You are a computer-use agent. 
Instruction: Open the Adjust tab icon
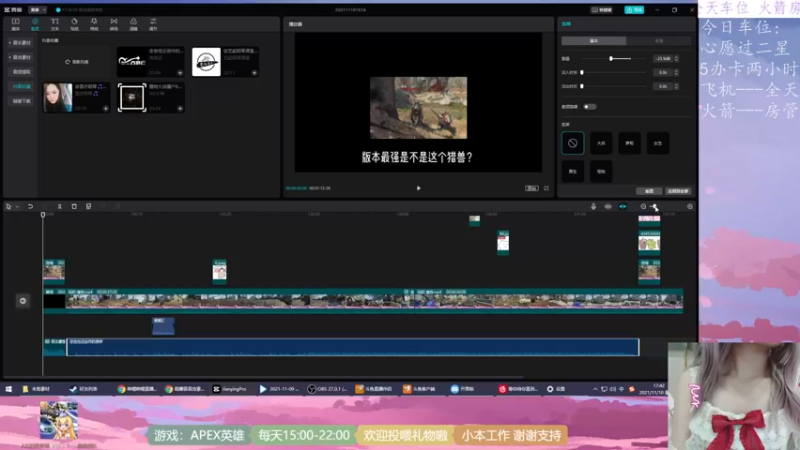(153, 23)
